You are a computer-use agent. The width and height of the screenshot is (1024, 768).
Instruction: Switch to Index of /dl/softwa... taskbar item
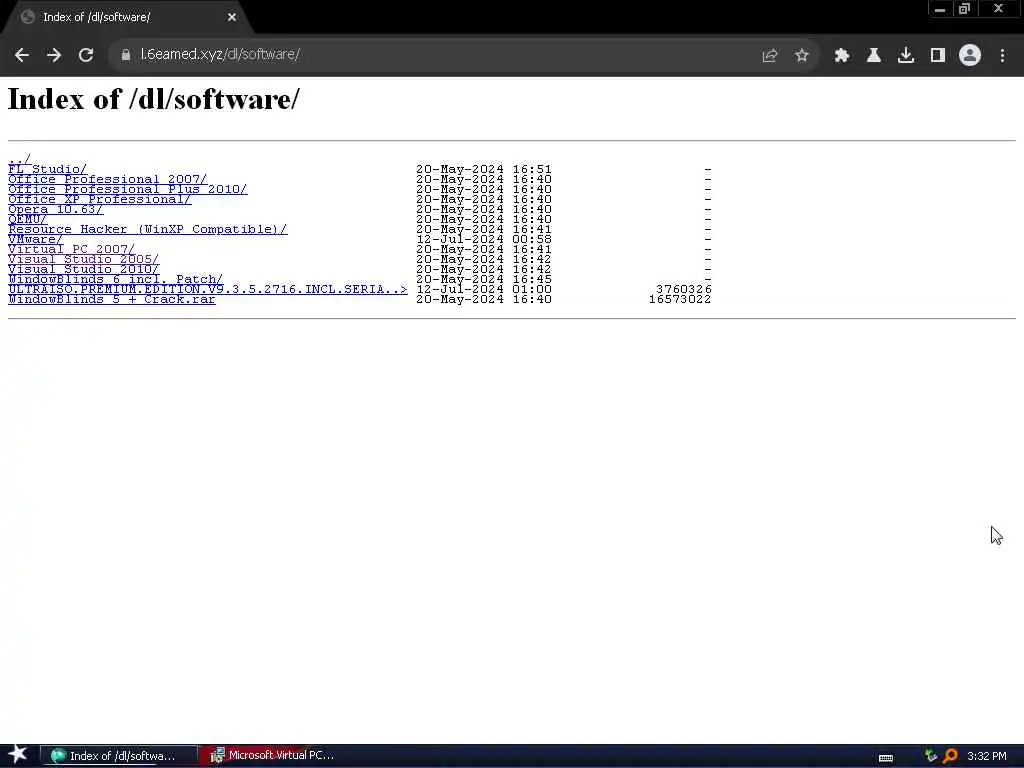click(118, 756)
